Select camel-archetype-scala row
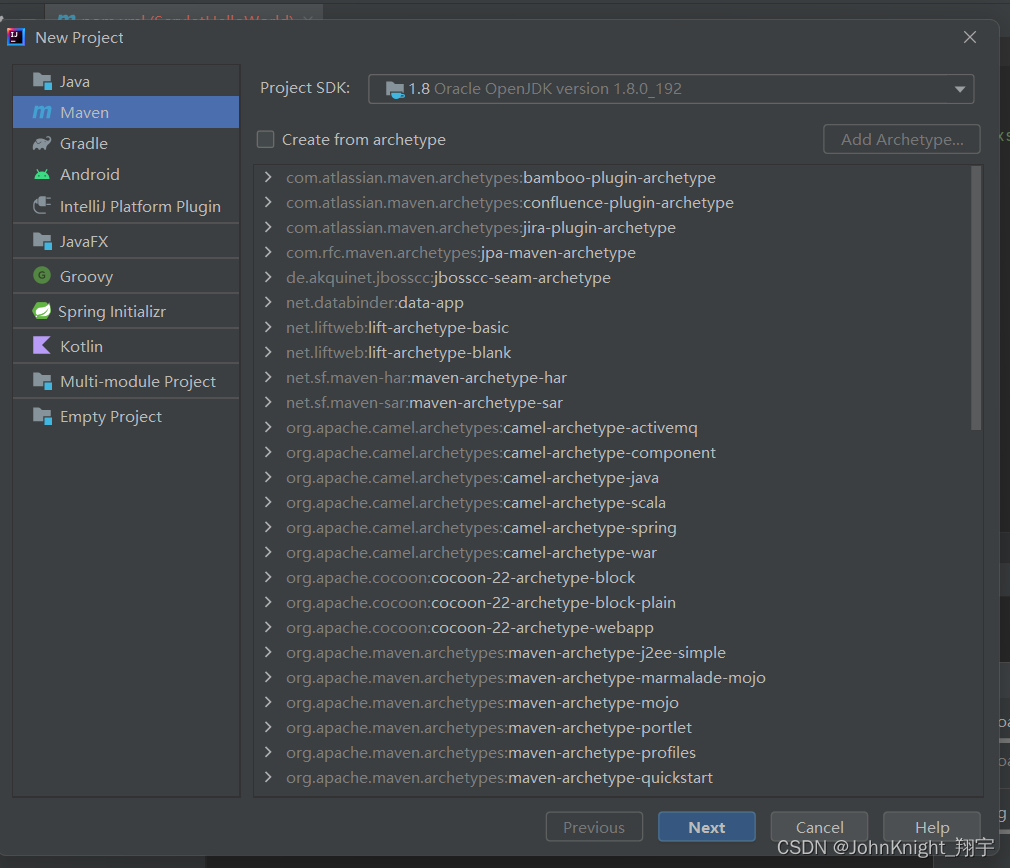The height and width of the screenshot is (868, 1010). click(x=612, y=502)
